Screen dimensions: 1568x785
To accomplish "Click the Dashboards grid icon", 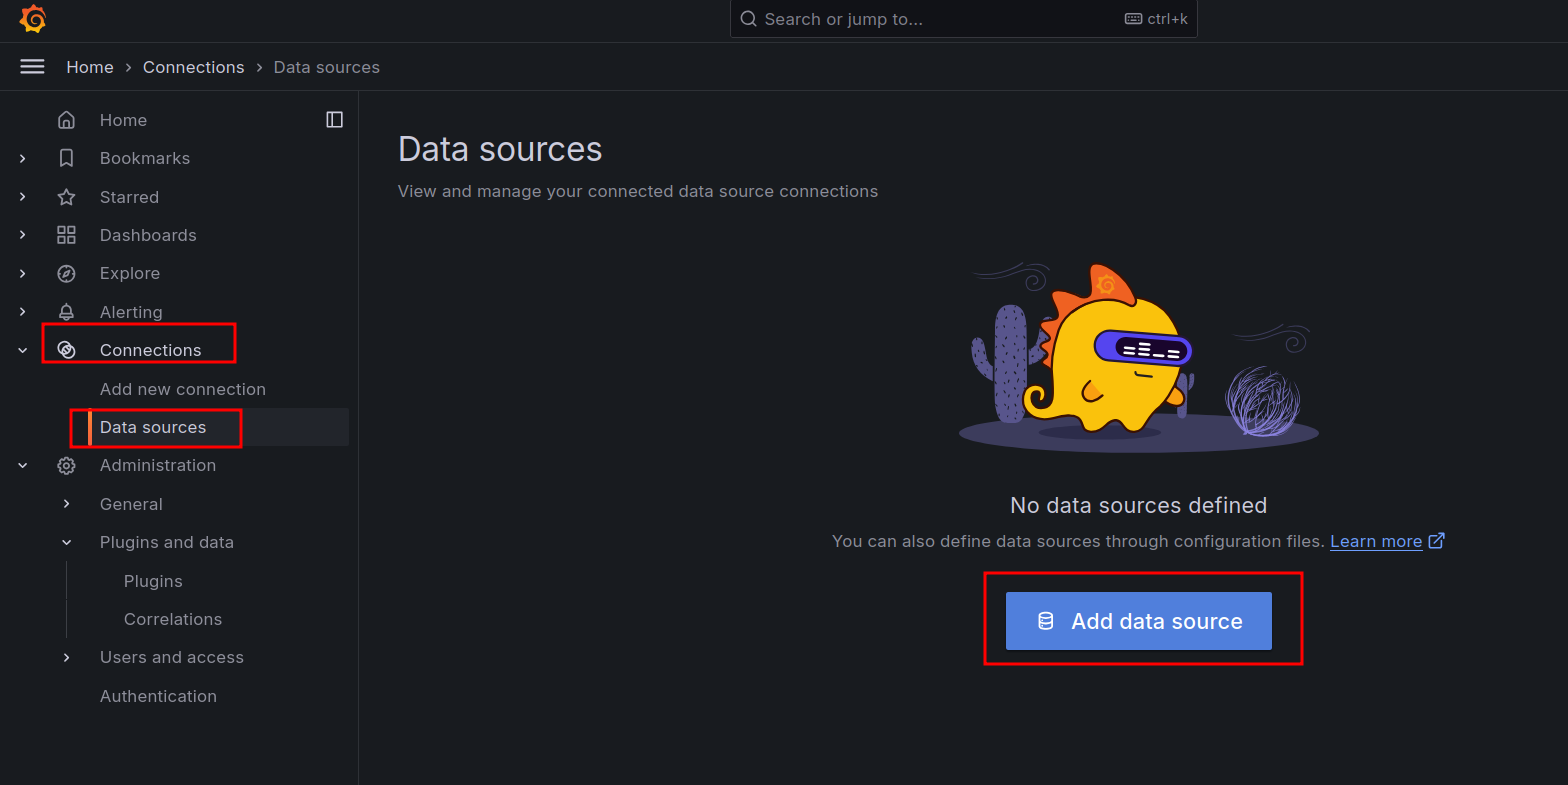I will pyautogui.click(x=67, y=235).
